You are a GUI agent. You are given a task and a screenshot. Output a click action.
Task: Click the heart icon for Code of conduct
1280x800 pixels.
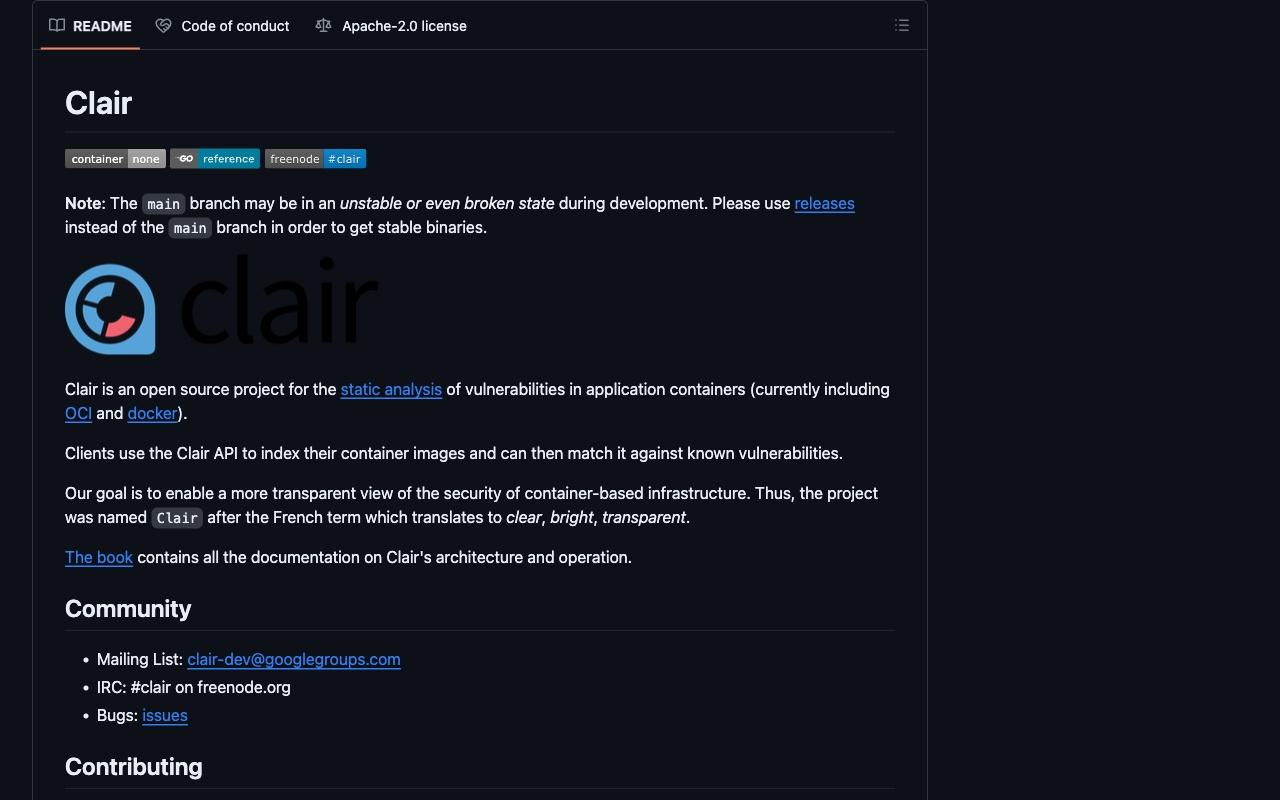(163, 26)
